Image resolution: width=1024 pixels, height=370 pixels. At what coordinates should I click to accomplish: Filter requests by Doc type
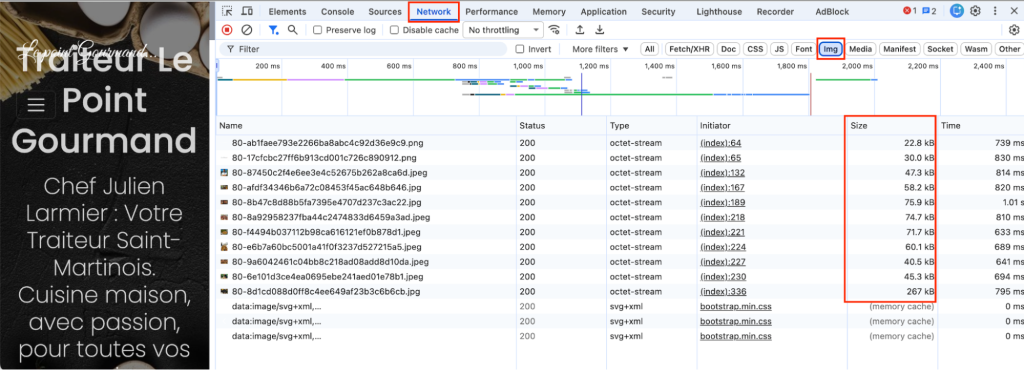coord(729,49)
